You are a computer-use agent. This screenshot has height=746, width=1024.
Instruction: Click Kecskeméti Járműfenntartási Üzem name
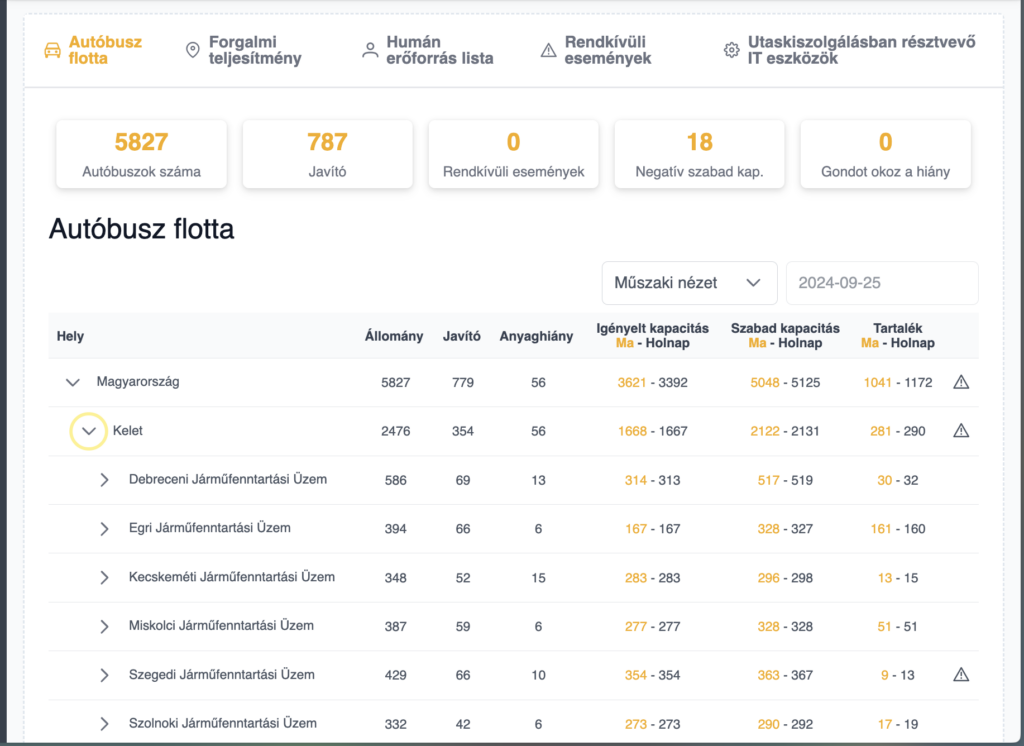tap(232, 577)
